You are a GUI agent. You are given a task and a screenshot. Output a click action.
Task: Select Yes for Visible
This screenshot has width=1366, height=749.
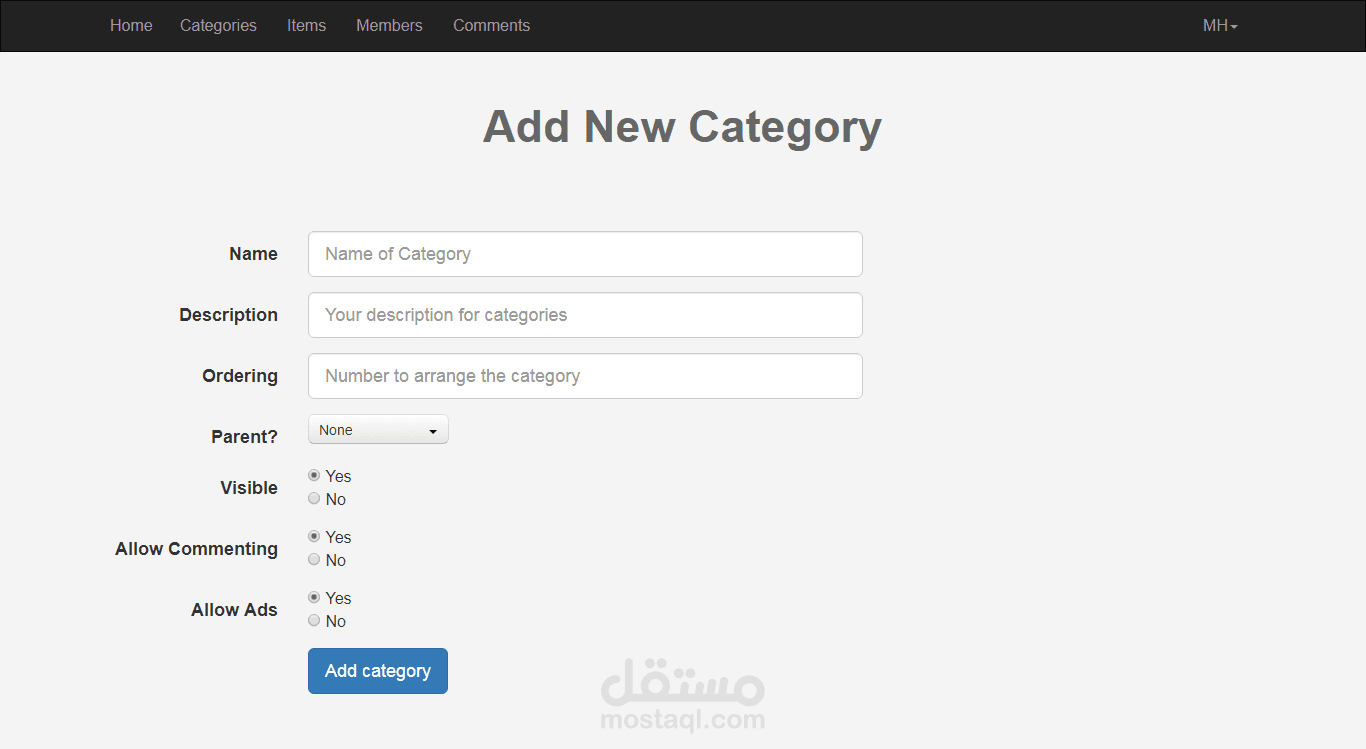pos(314,476)
